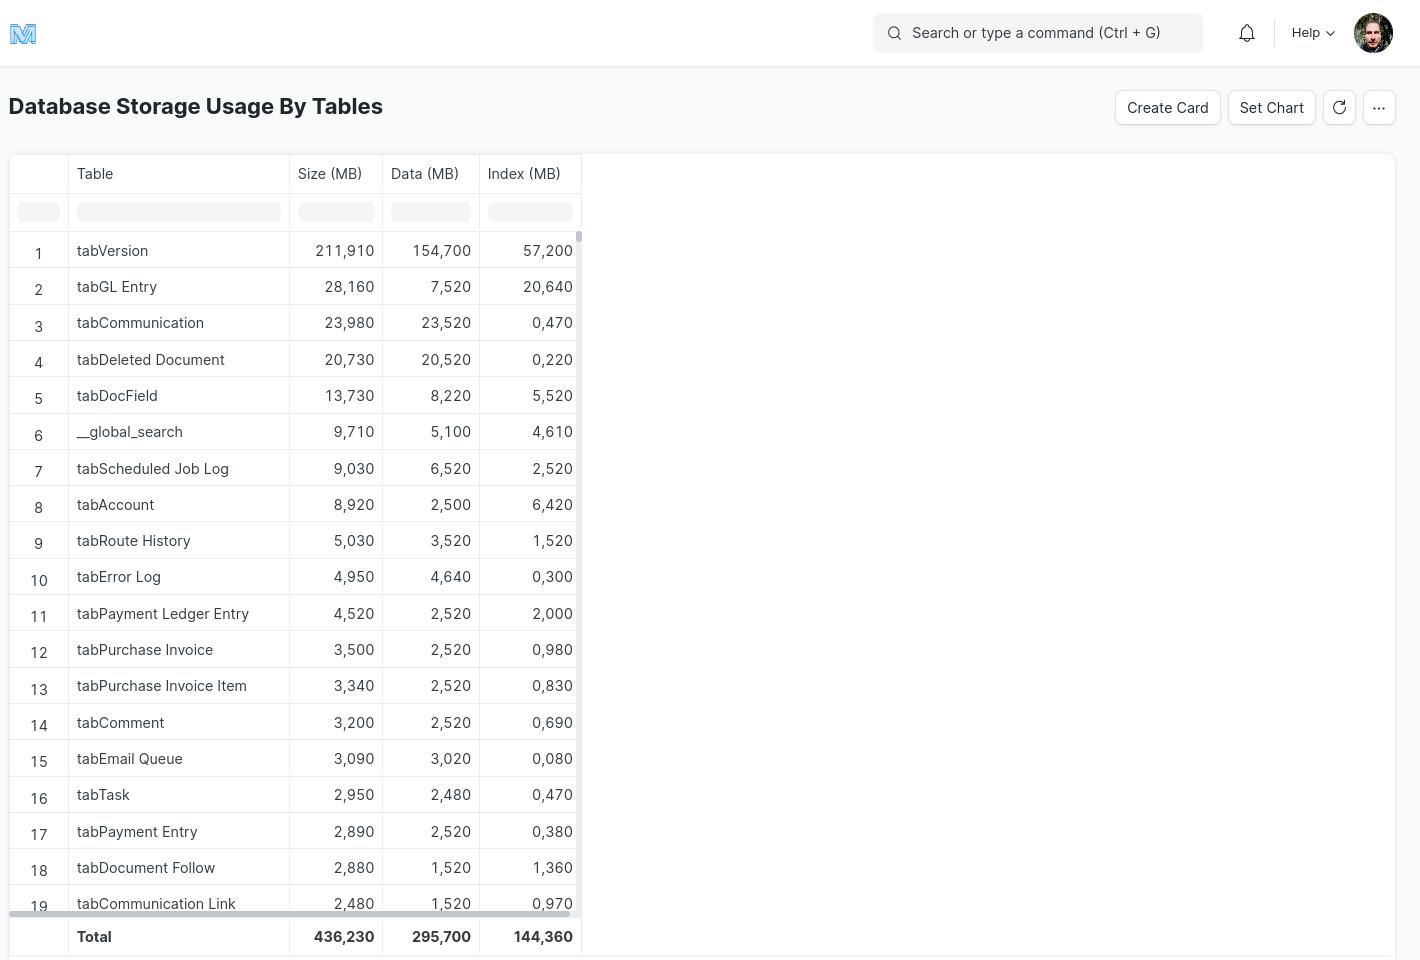Screen dimensions: 1420x960
Task: Expand the Help dropdown
Action: 1312,33
